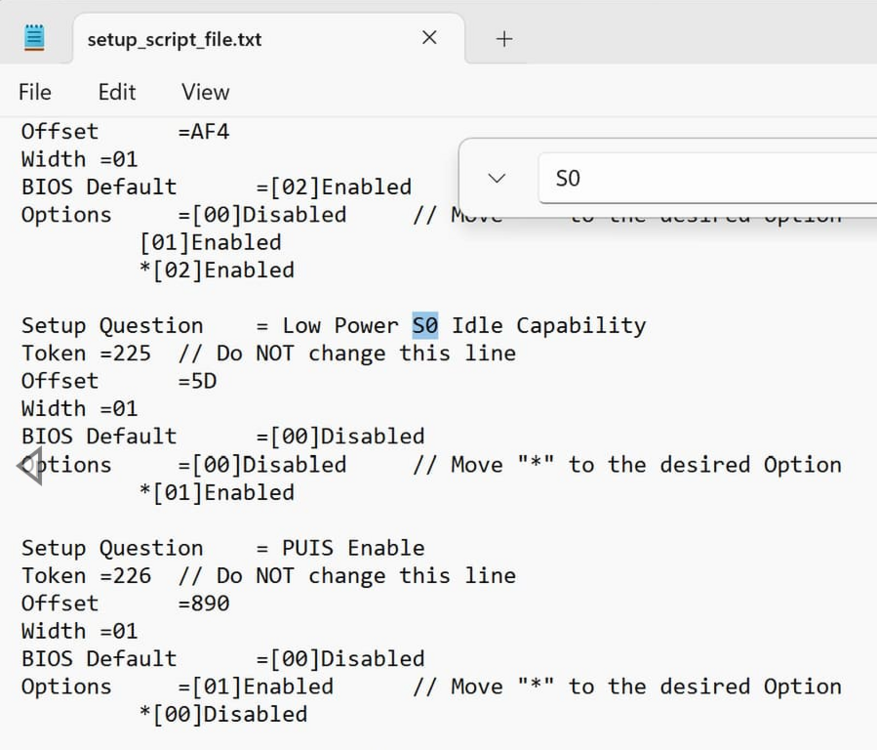This screenshot has width=877, height=750.
Task: Click the Offset =890 line
Action: pyautogui.click(x=125, y=603)
